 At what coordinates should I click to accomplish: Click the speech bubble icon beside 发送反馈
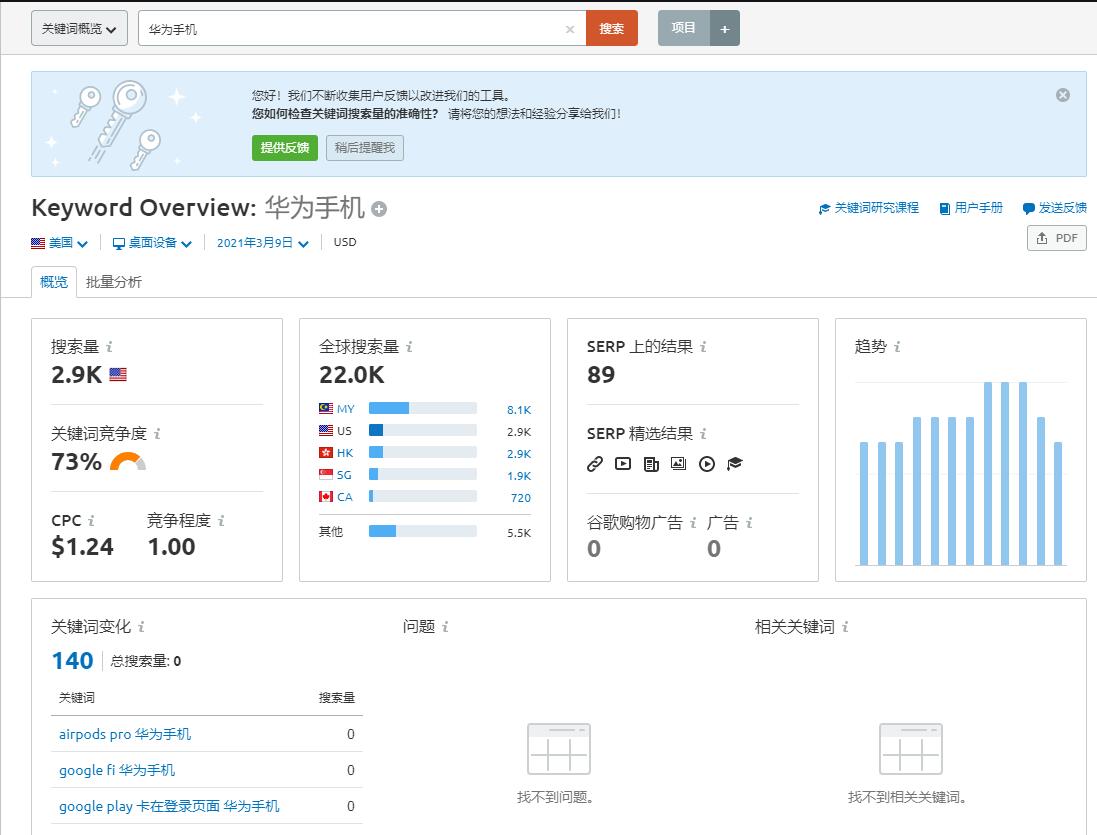click(x=1027, y=208)
